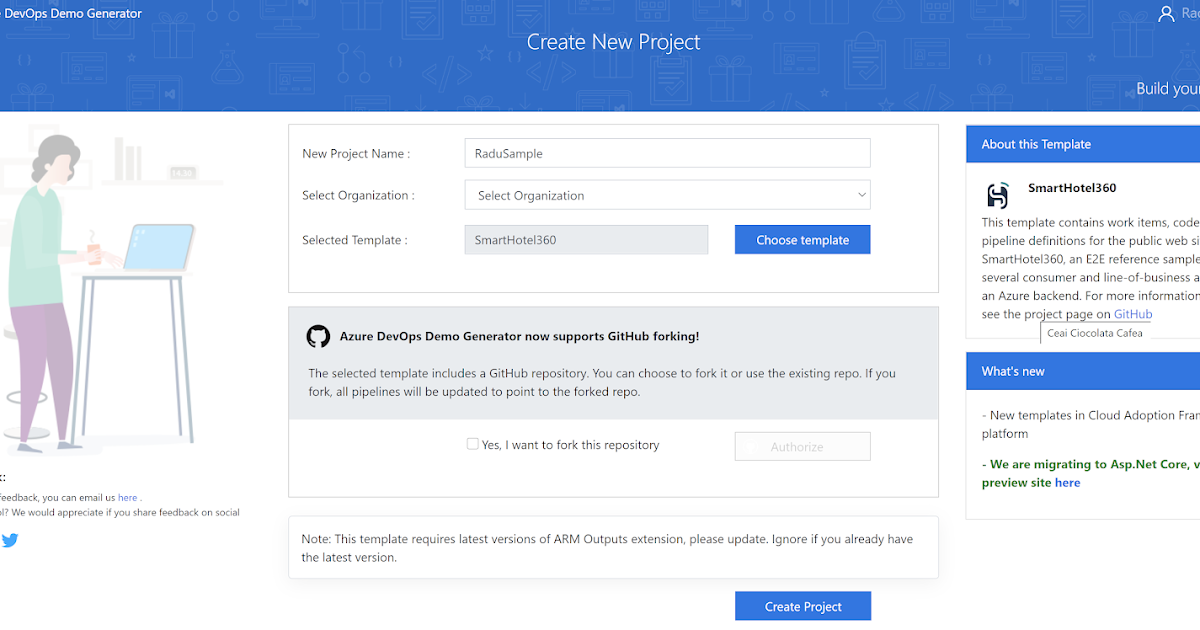Image resolution: width=1200 pixels, height=630 pixels.
Task: Click the Authorize button
Action: (802, 446)
